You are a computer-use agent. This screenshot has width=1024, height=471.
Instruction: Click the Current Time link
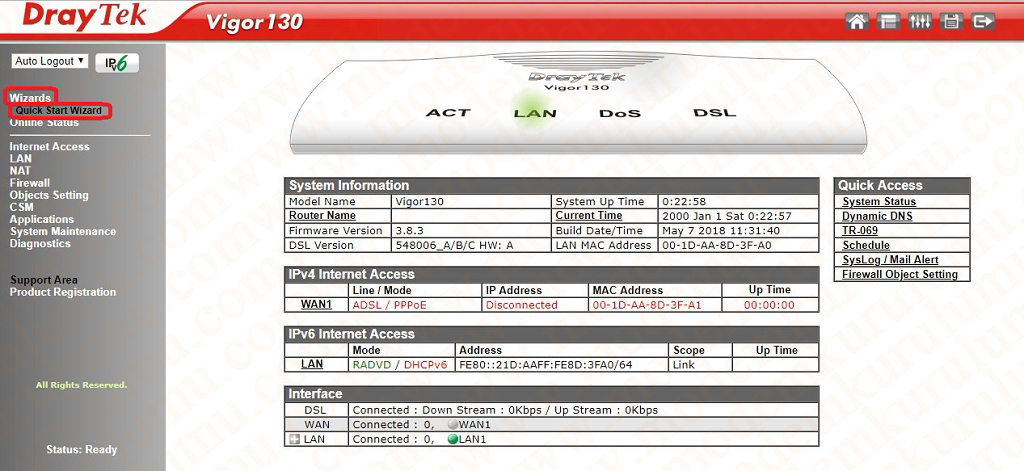coord(589,216)
